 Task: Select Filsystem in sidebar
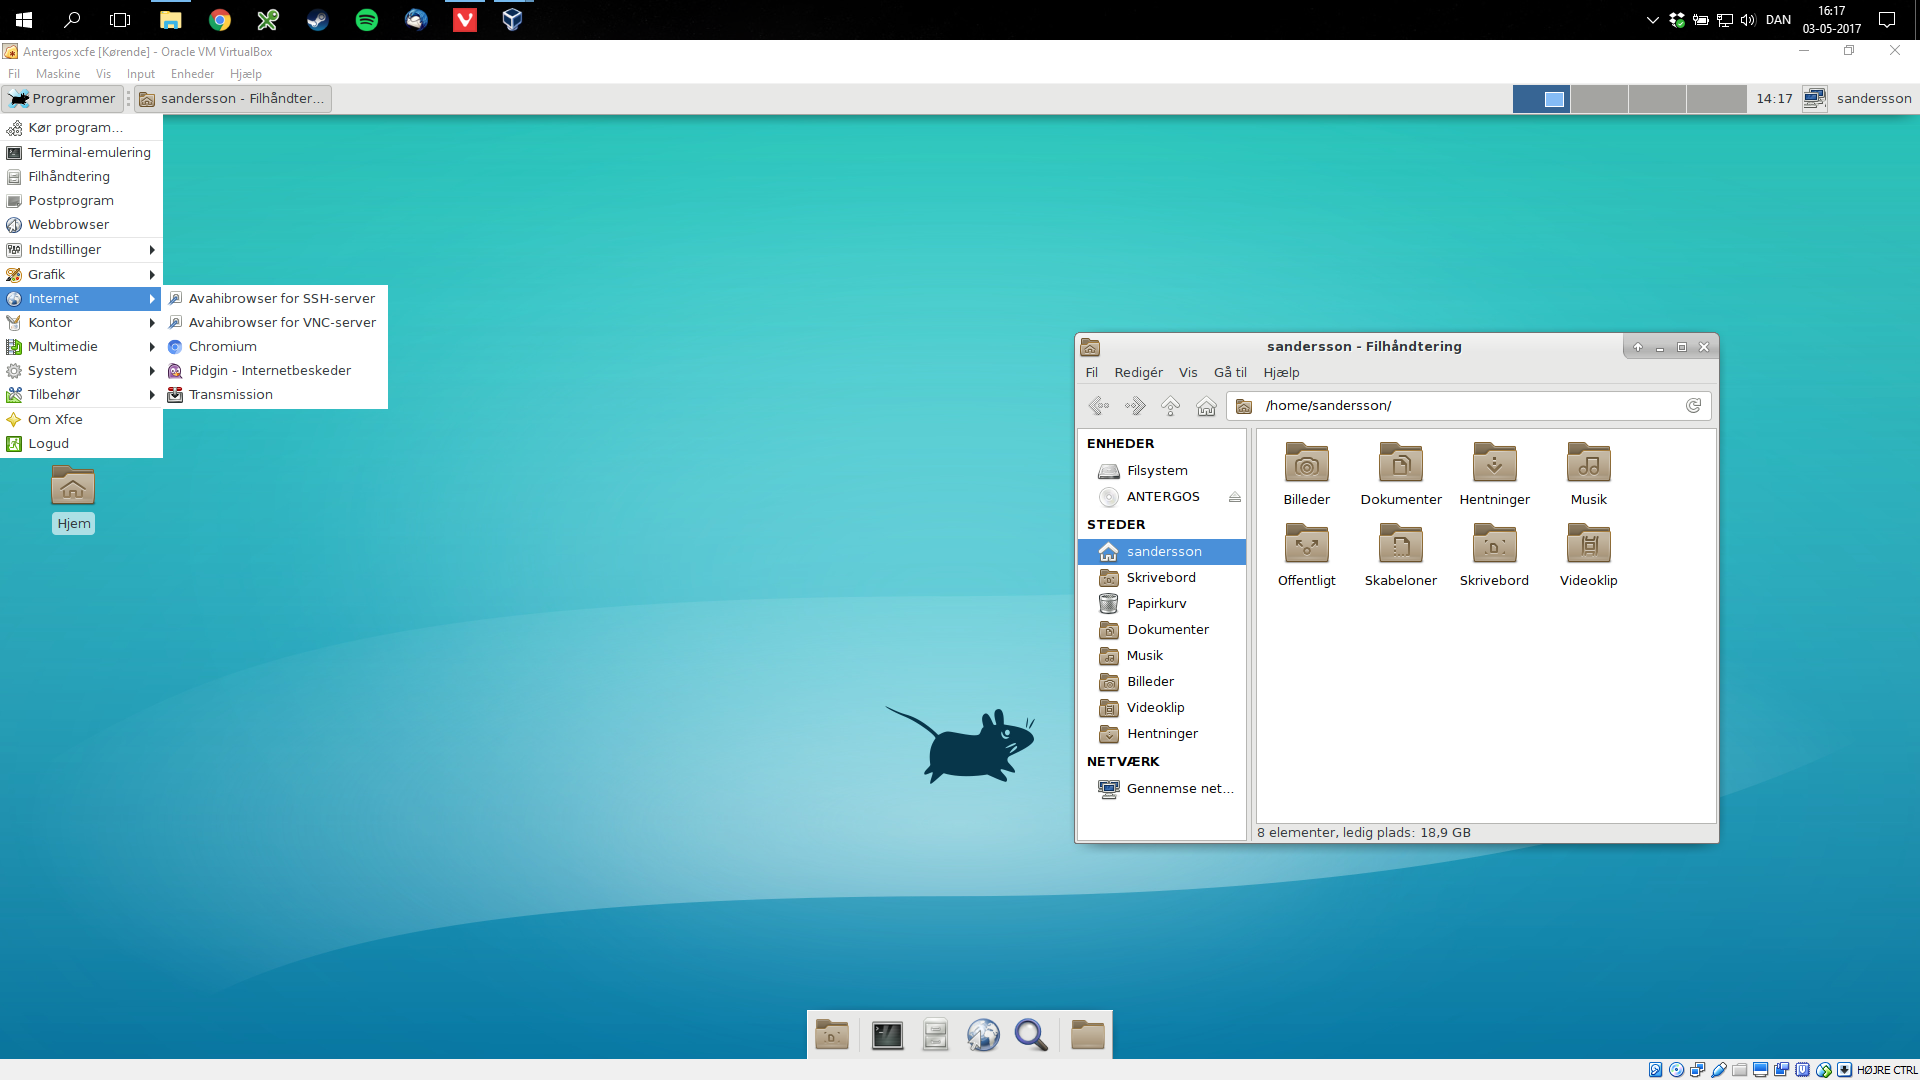click(1162, 471)
